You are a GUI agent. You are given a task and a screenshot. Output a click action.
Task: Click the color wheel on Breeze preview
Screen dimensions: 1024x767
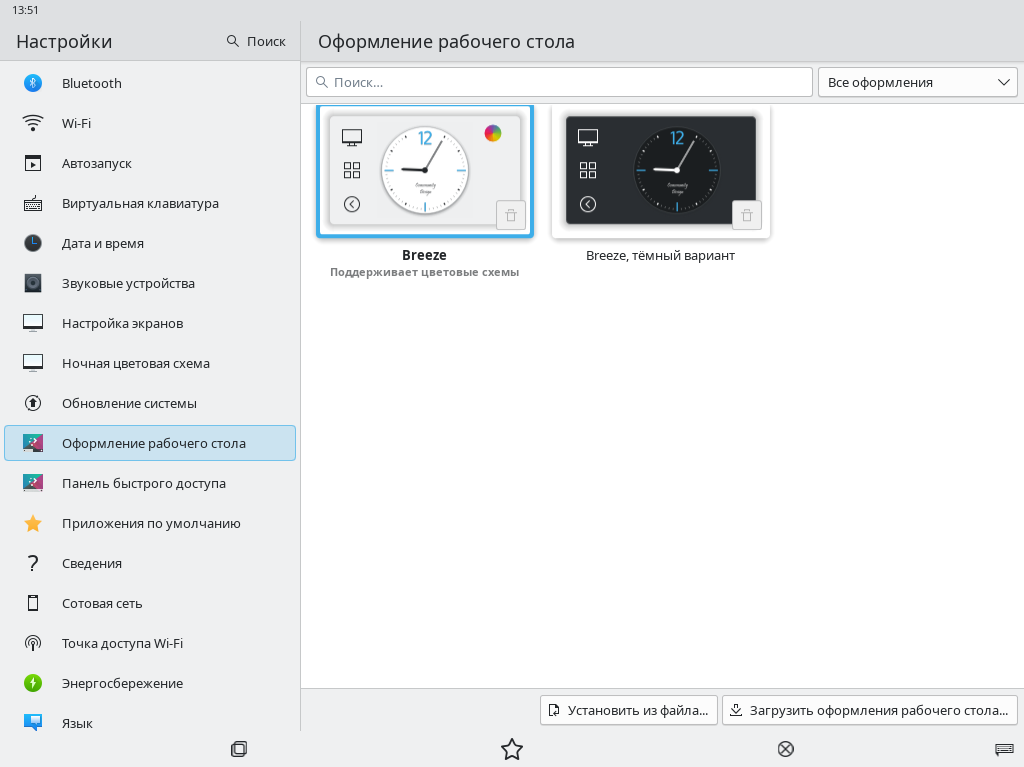(x=493, y=133)
